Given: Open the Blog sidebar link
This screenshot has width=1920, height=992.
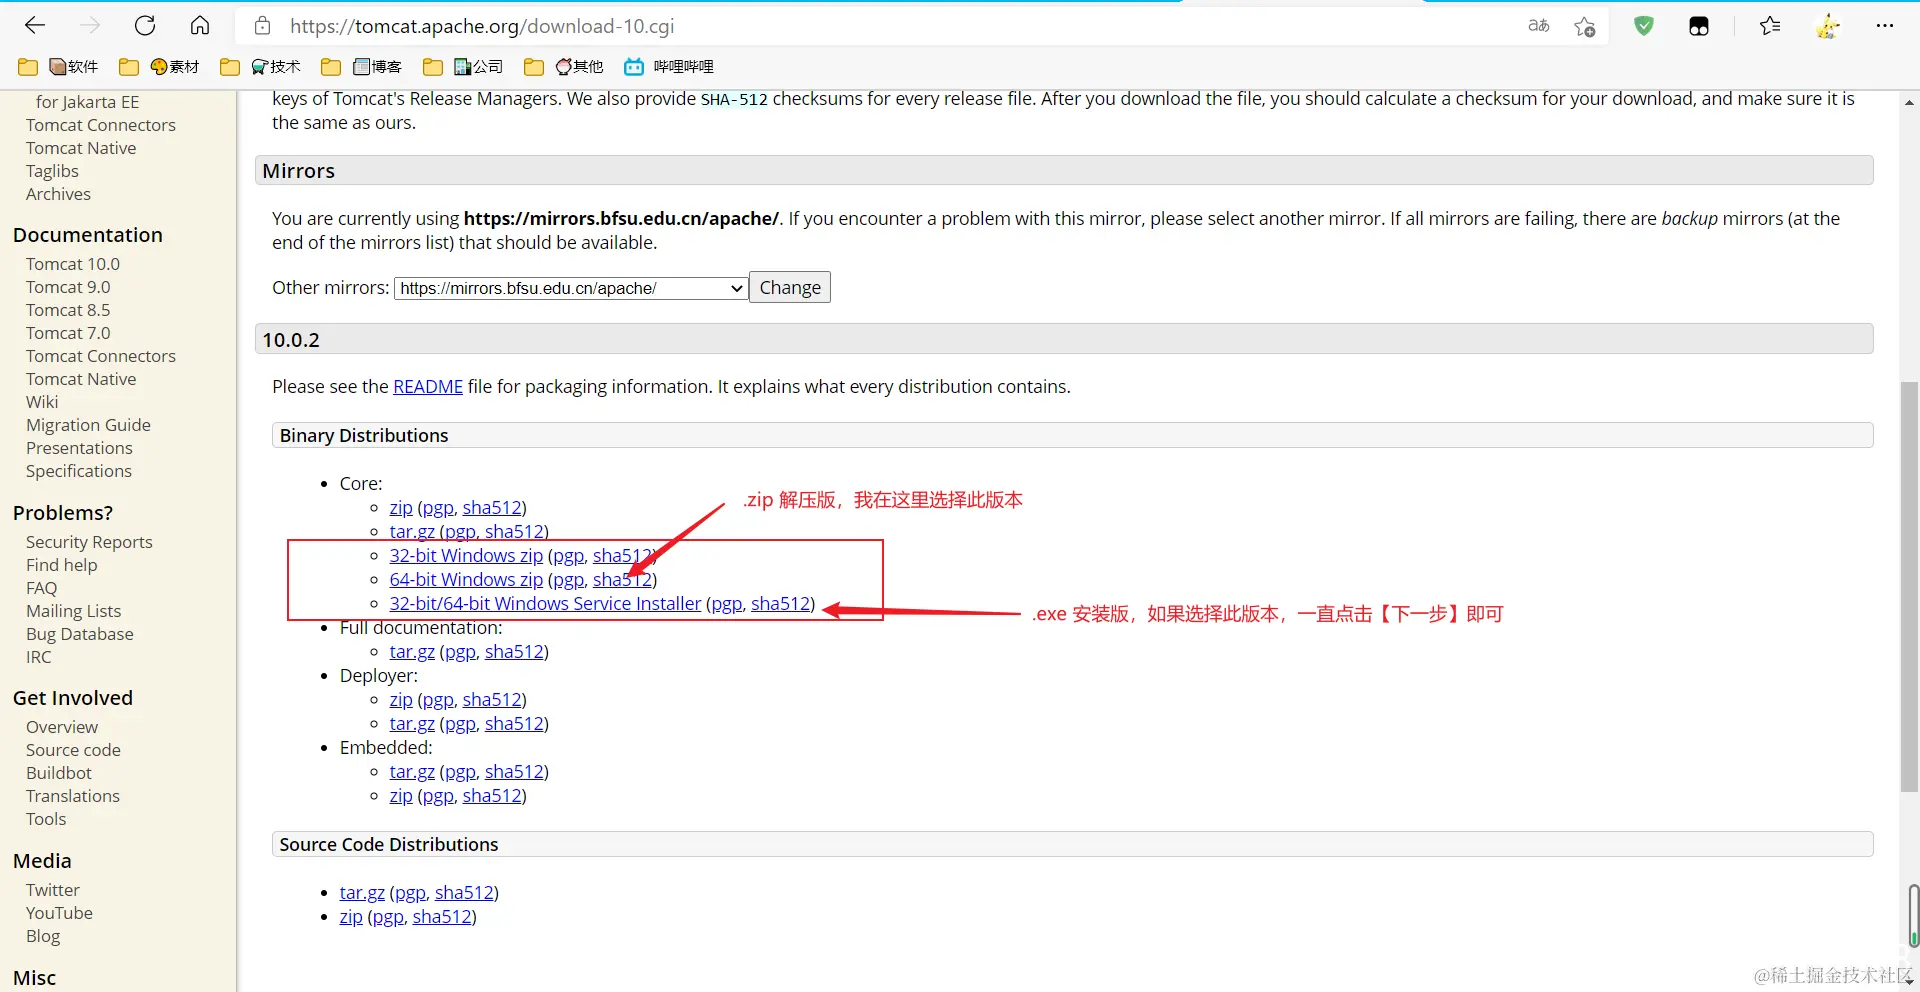Looking at the screenshot, I should [43, 936].
